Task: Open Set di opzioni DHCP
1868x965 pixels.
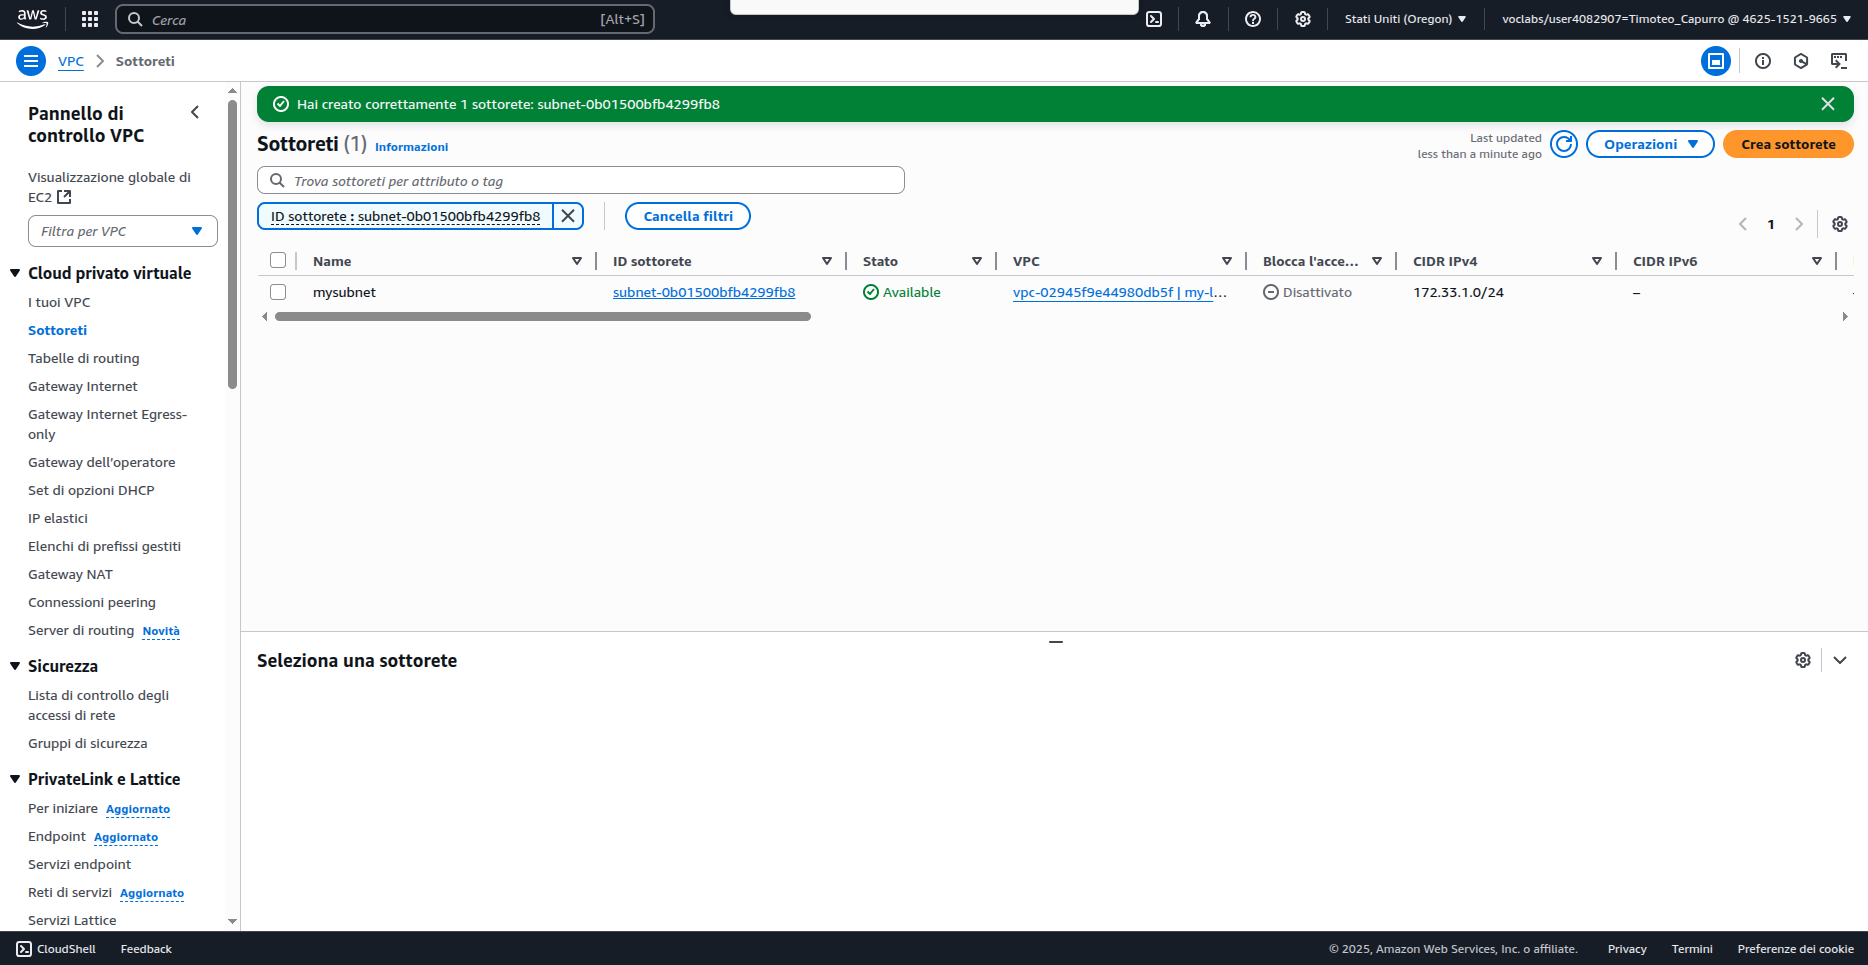Action: pos(91,490)
